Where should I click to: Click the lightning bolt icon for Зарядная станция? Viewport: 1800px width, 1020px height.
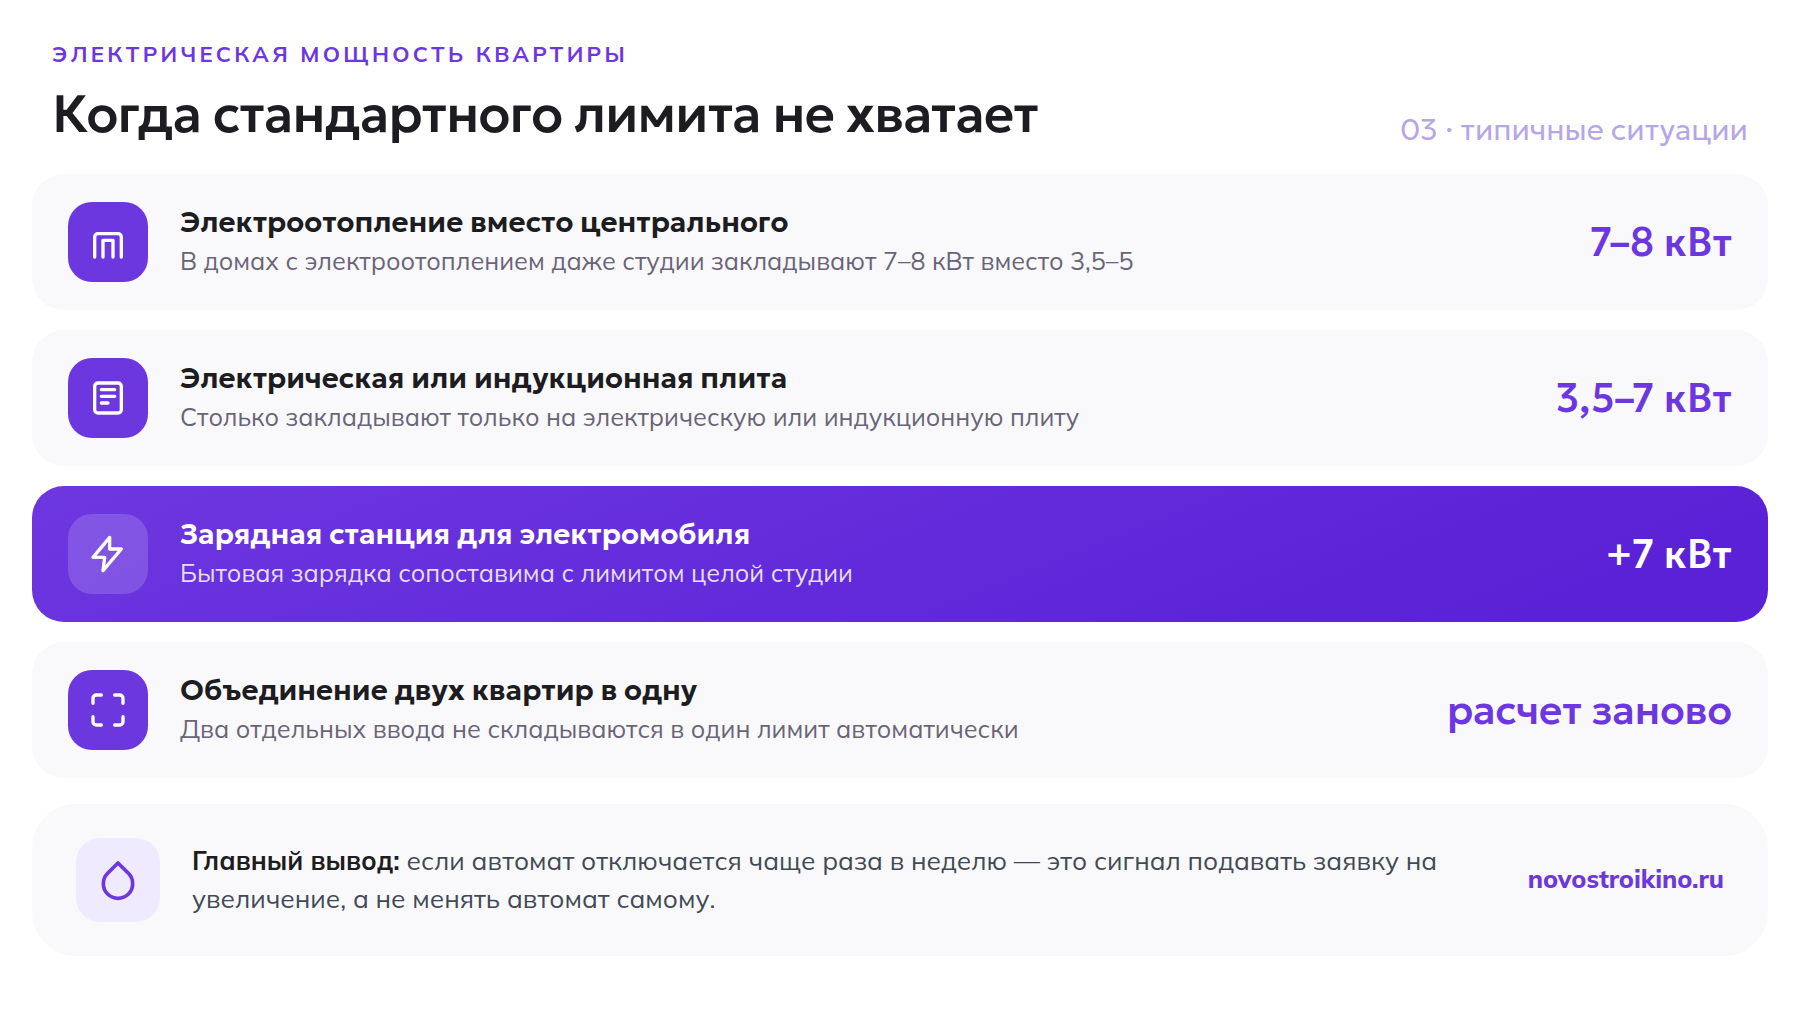(108, 554)
